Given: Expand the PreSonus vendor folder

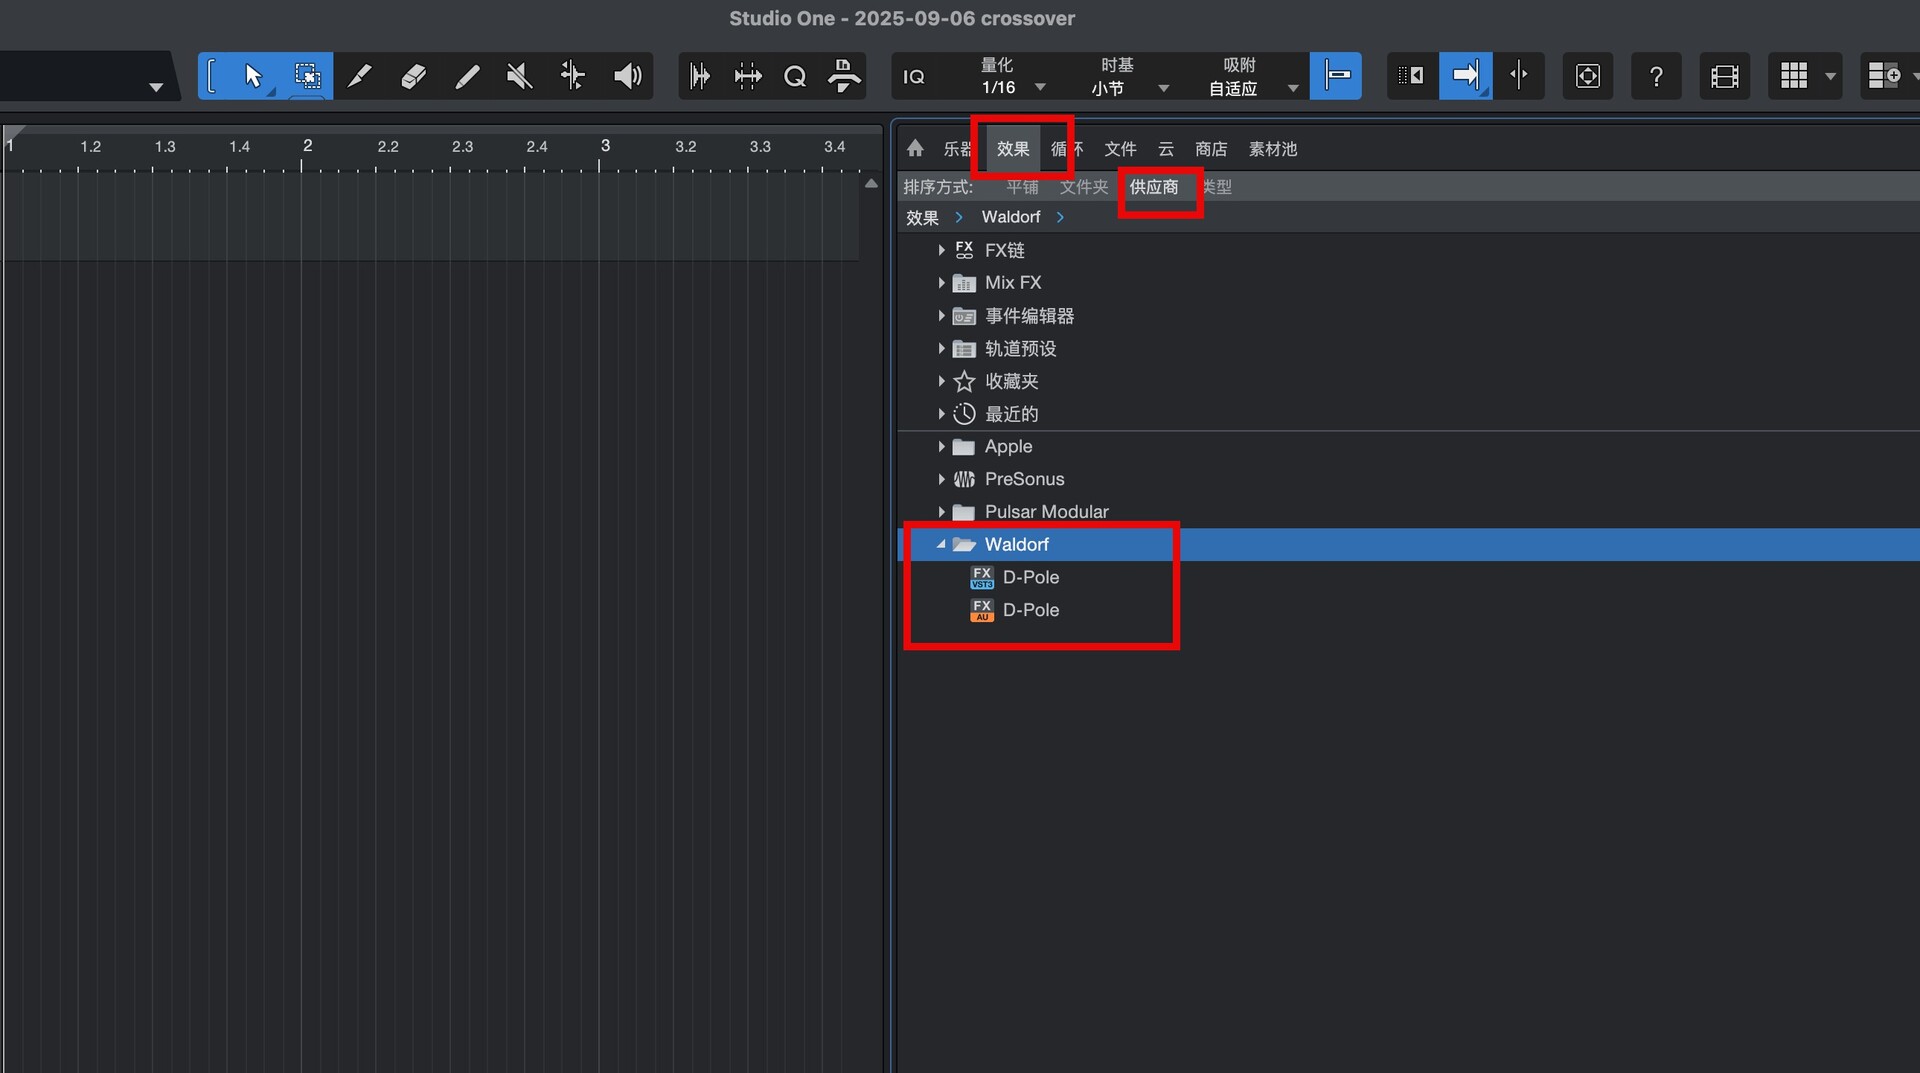Looking at the screenshot, I should pos(941,479).
